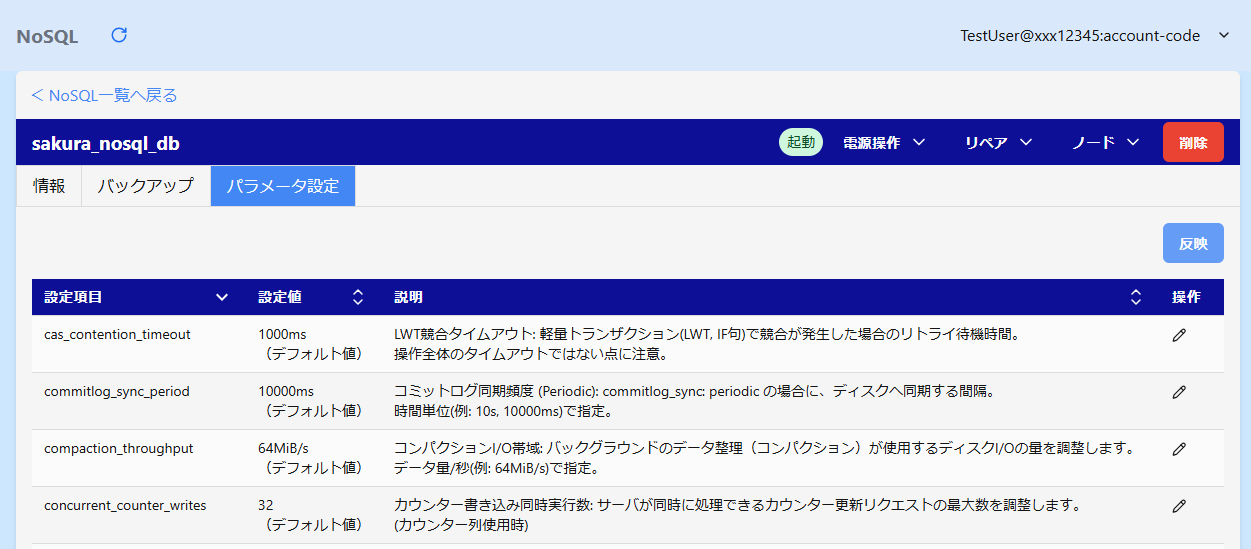This screenshot has height=549, width=1251.
Task: Select the パラメータ設定 tab
Action: (282, 186)
